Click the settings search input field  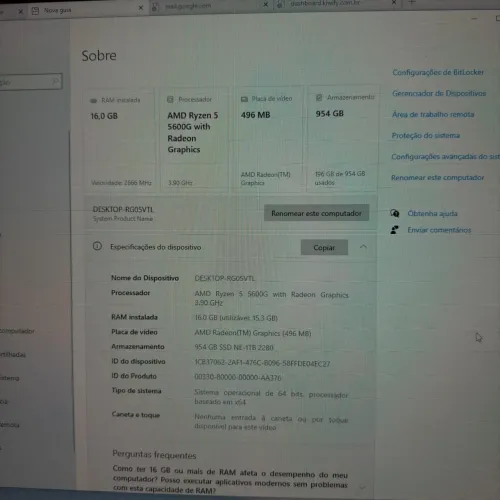tap(30, 81)
